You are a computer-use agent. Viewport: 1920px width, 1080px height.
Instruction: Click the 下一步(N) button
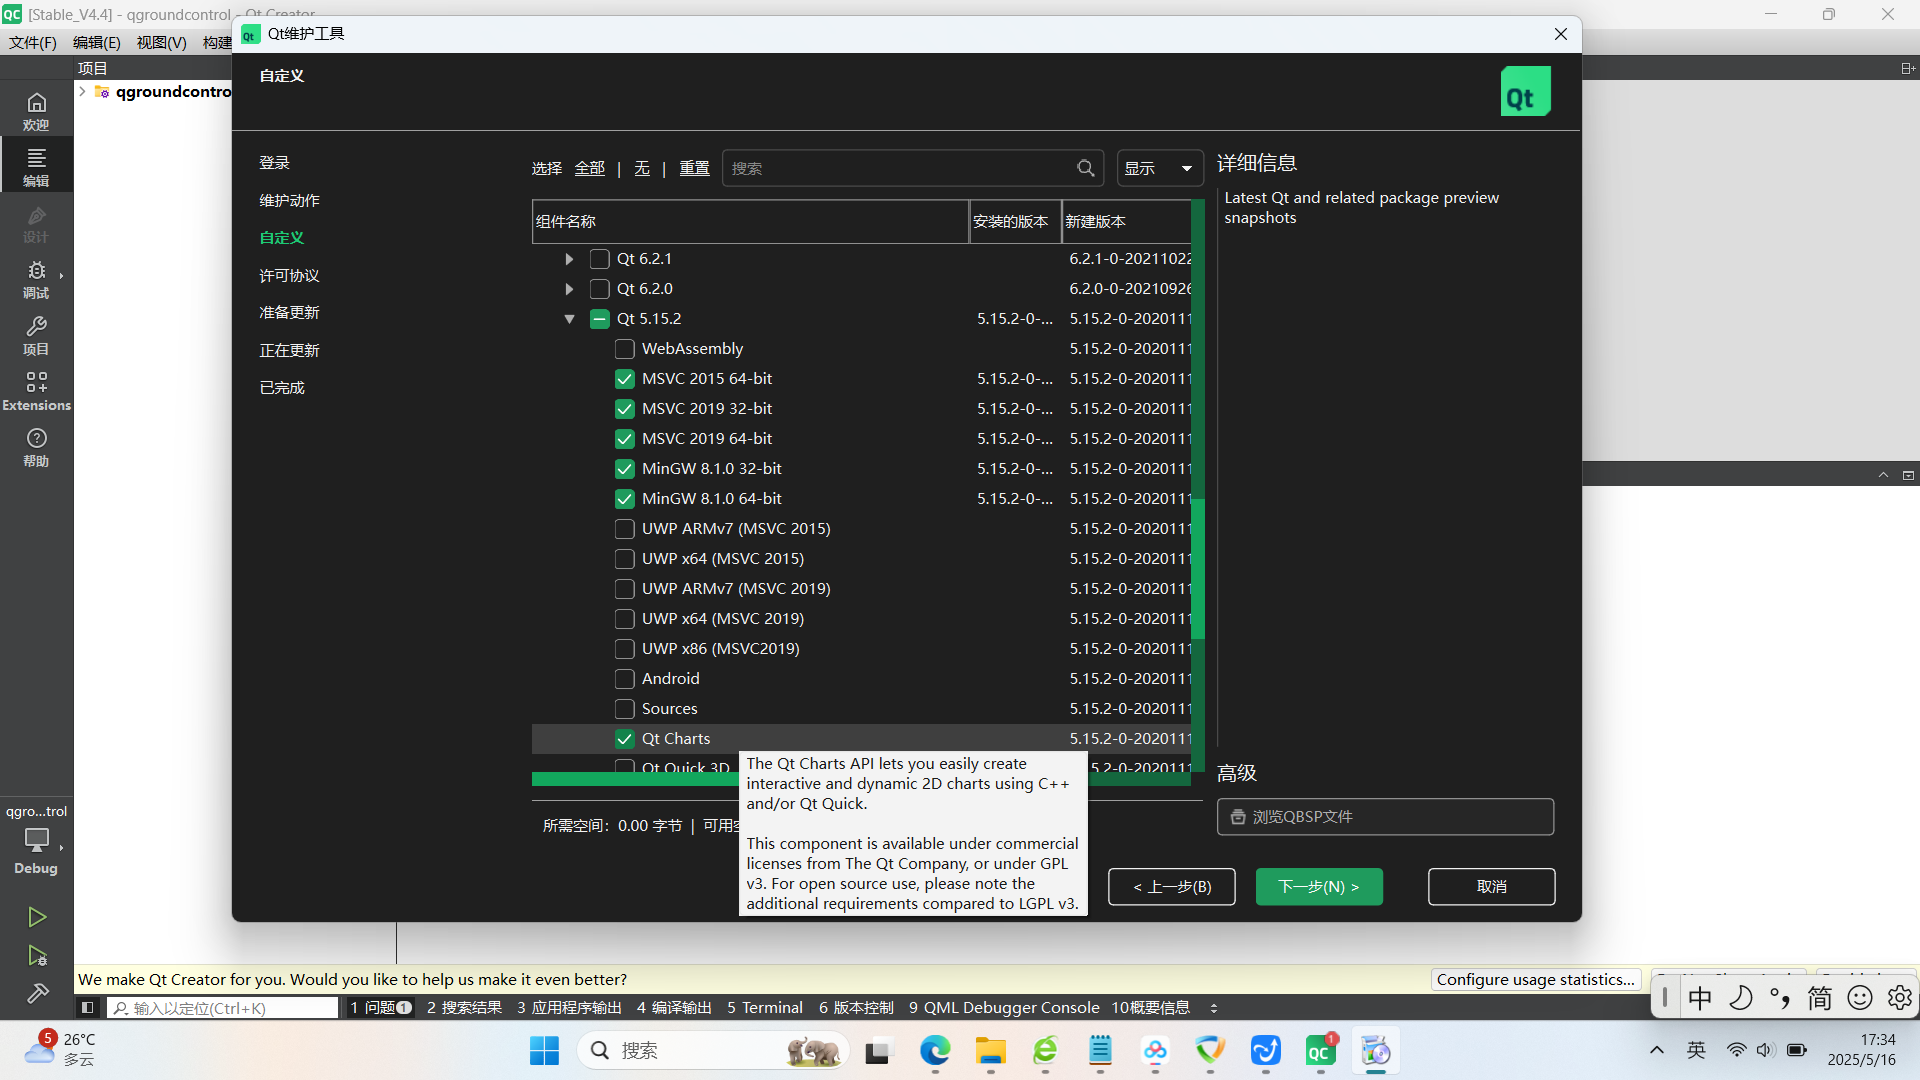pos(1319,887)
